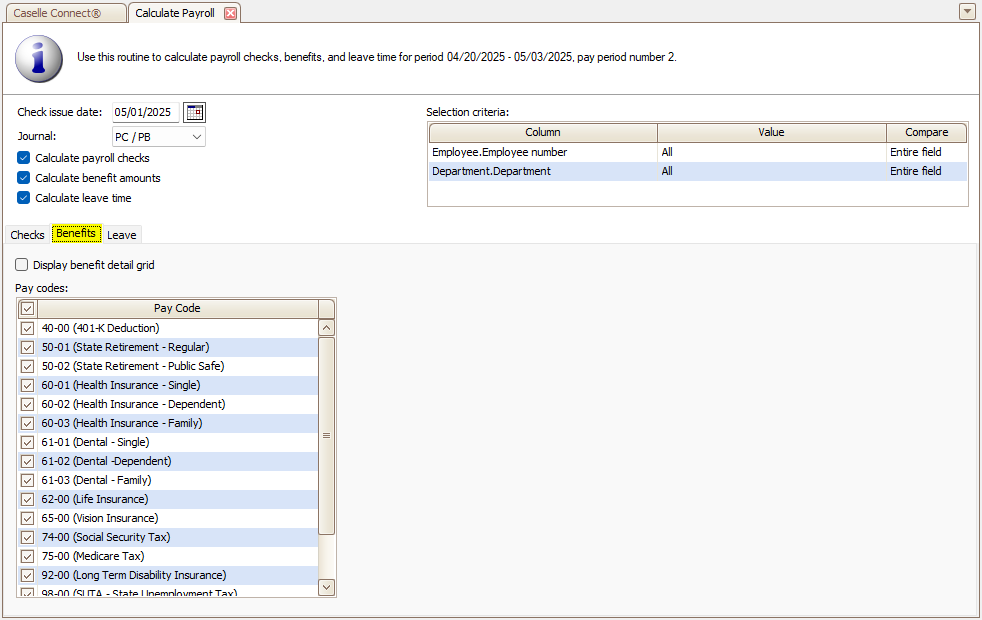Select 62-00 (Life Insurance) row text
The height and width of the screenshot is (620, 982).
point(95,499)
